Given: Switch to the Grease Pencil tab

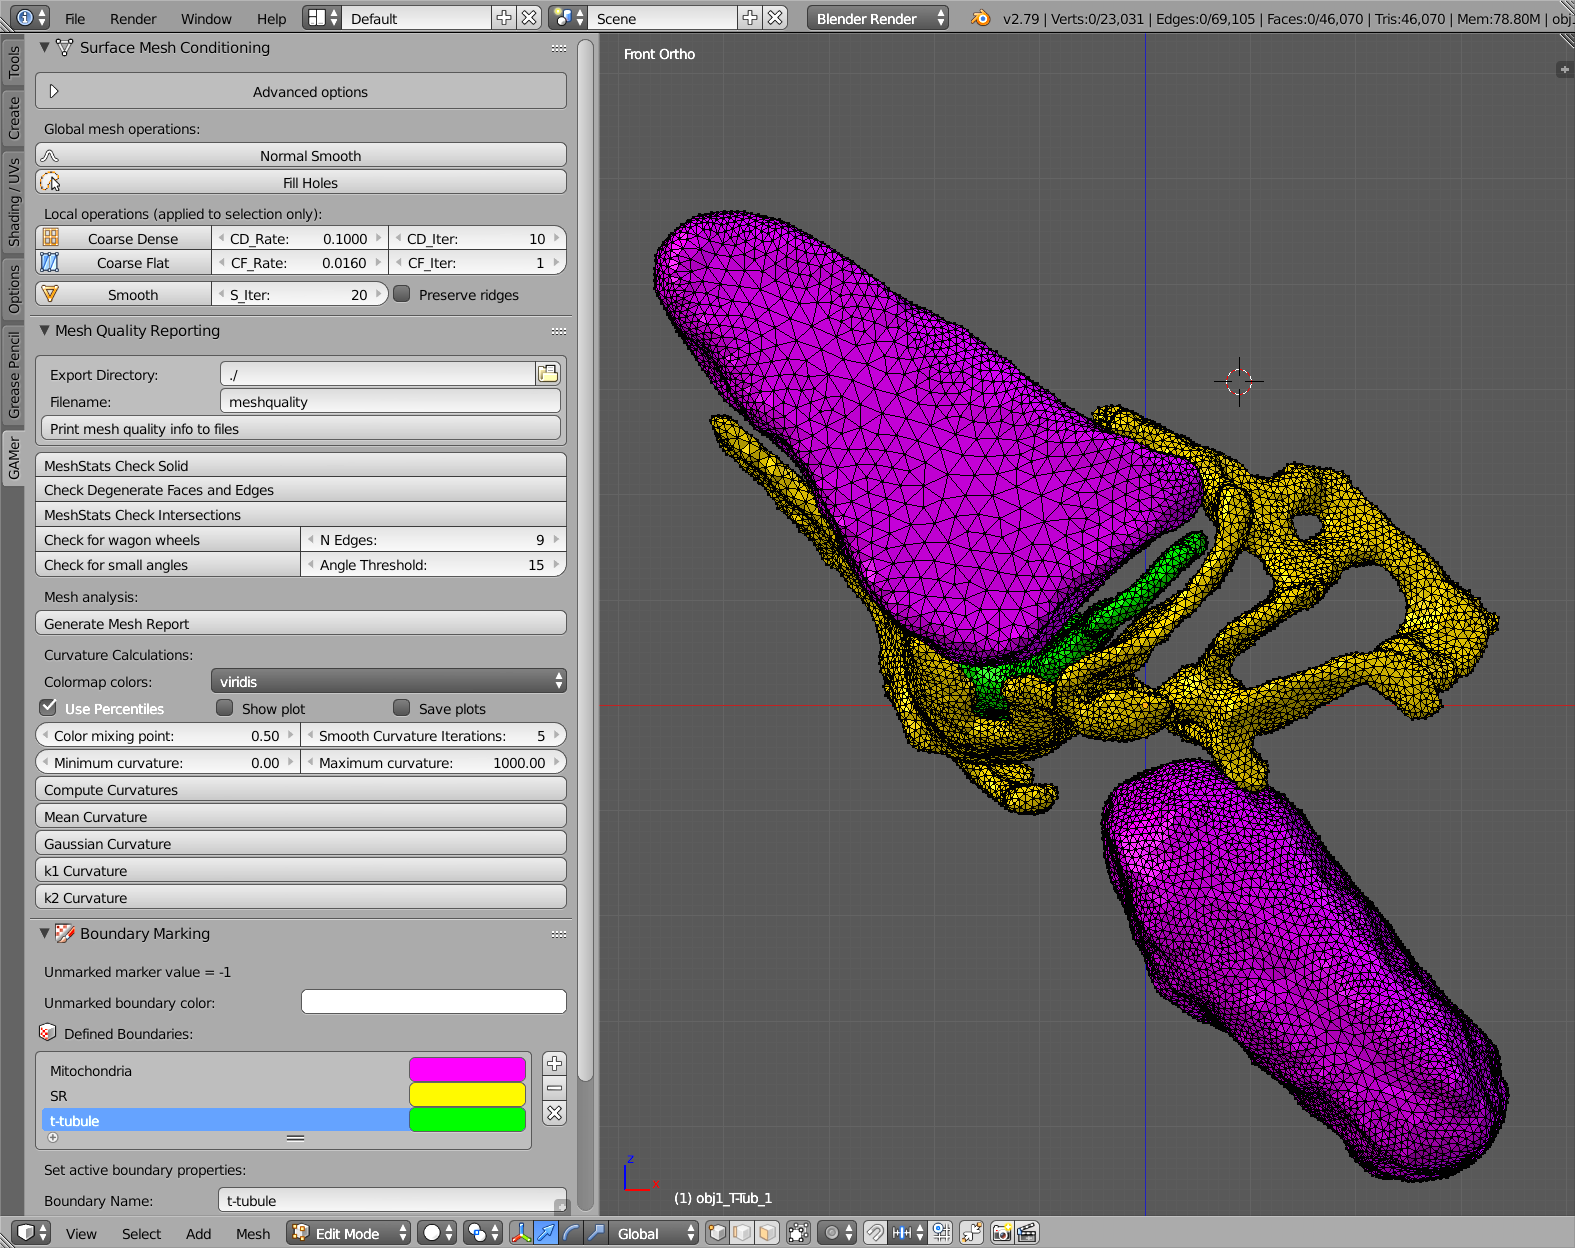Looking at the screenshot, I should point(14,374).
